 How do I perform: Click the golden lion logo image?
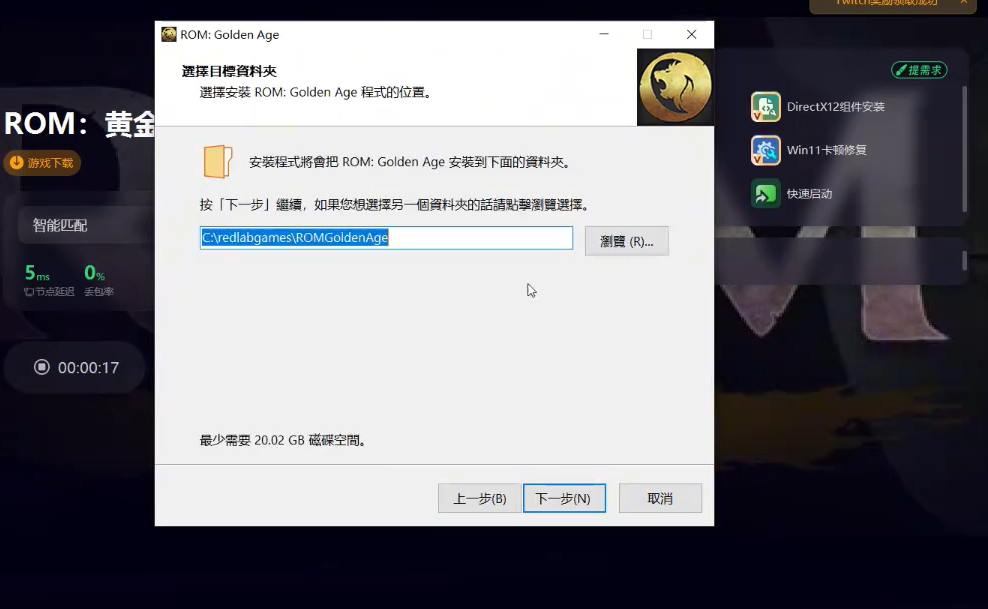tap(675, 87)
